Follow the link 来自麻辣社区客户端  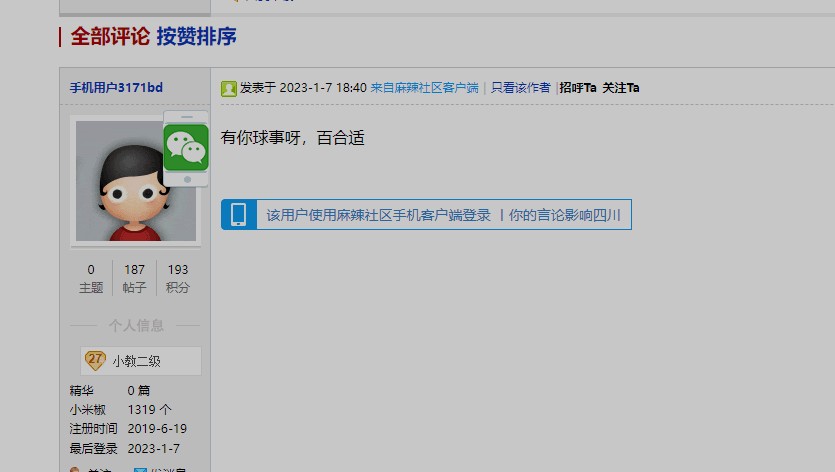424,88
